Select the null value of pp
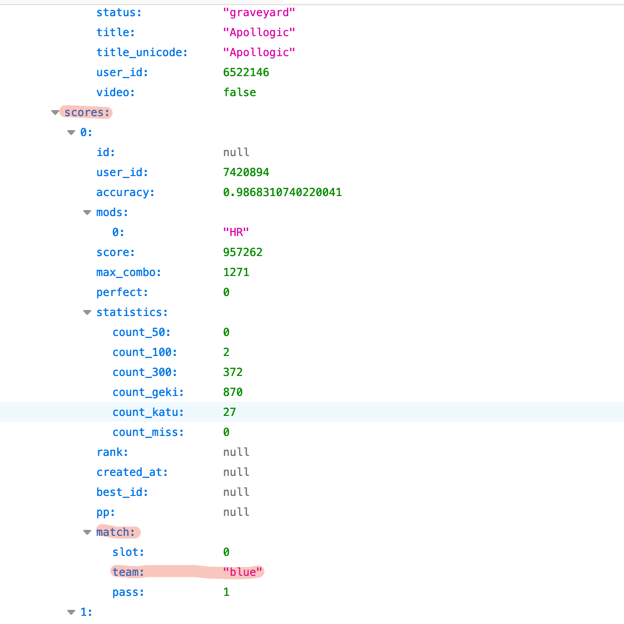Viewport: 624px width, 624px height. 236,512
